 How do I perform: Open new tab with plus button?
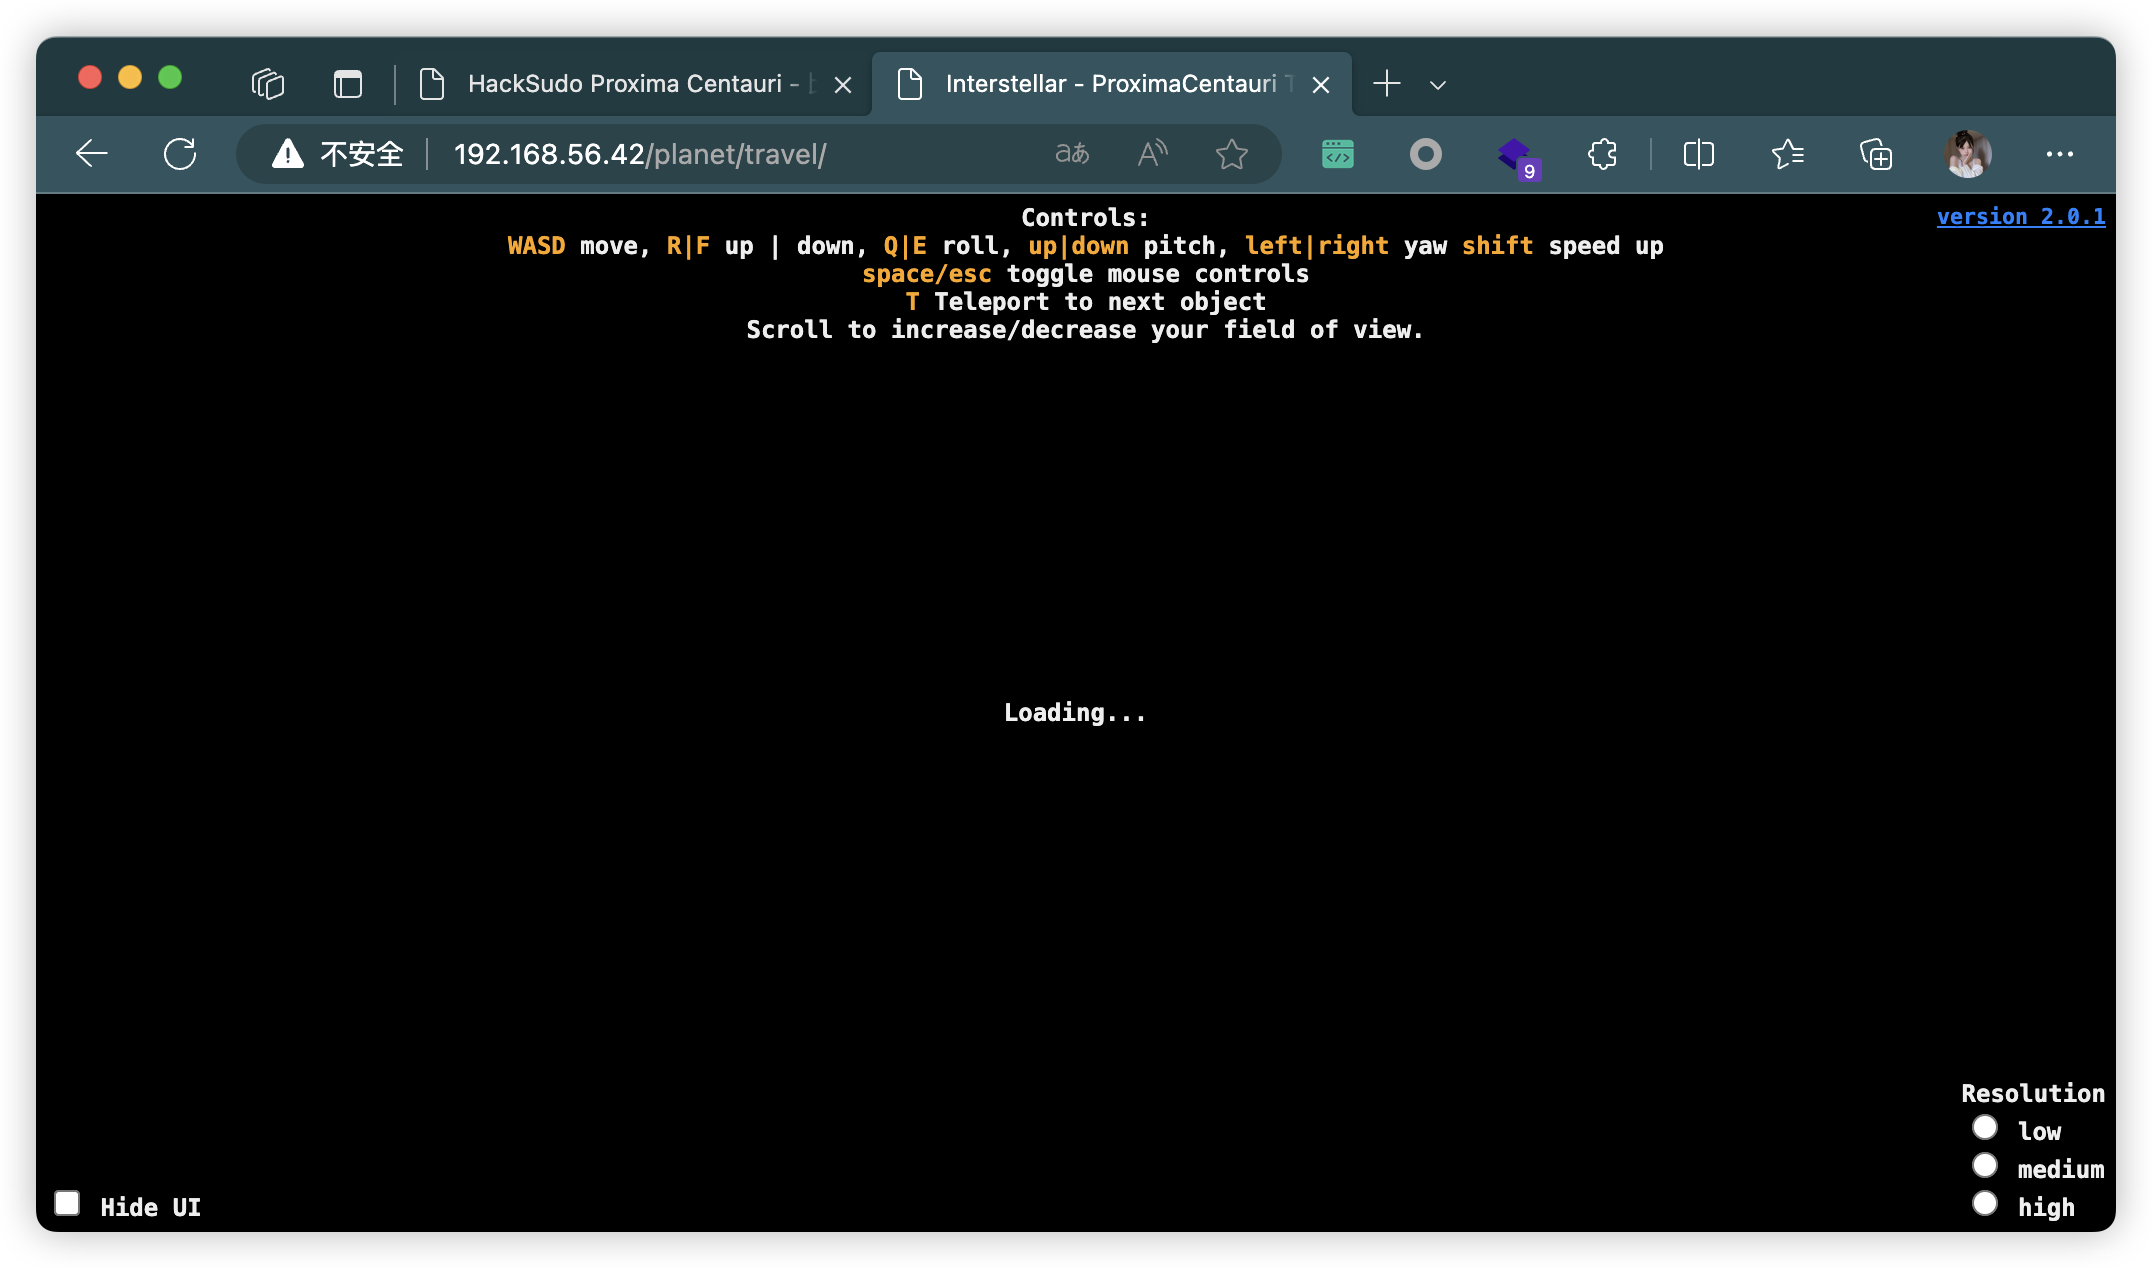(1385, 83)
